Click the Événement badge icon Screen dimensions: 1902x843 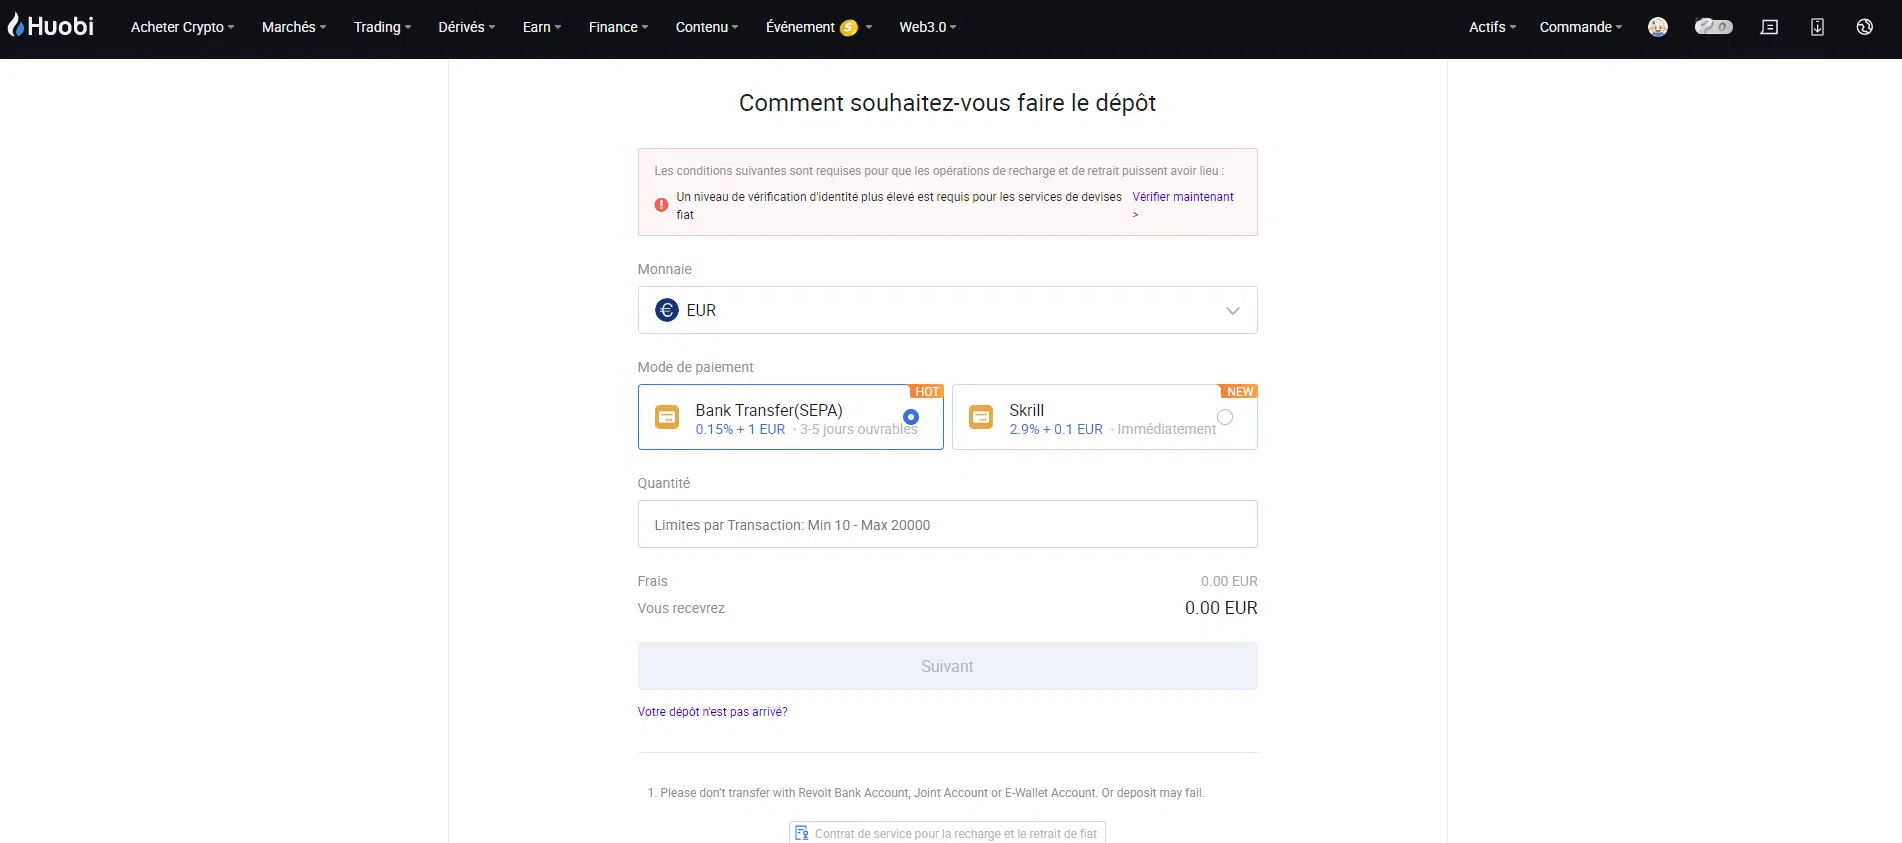[x=849, y=28]
